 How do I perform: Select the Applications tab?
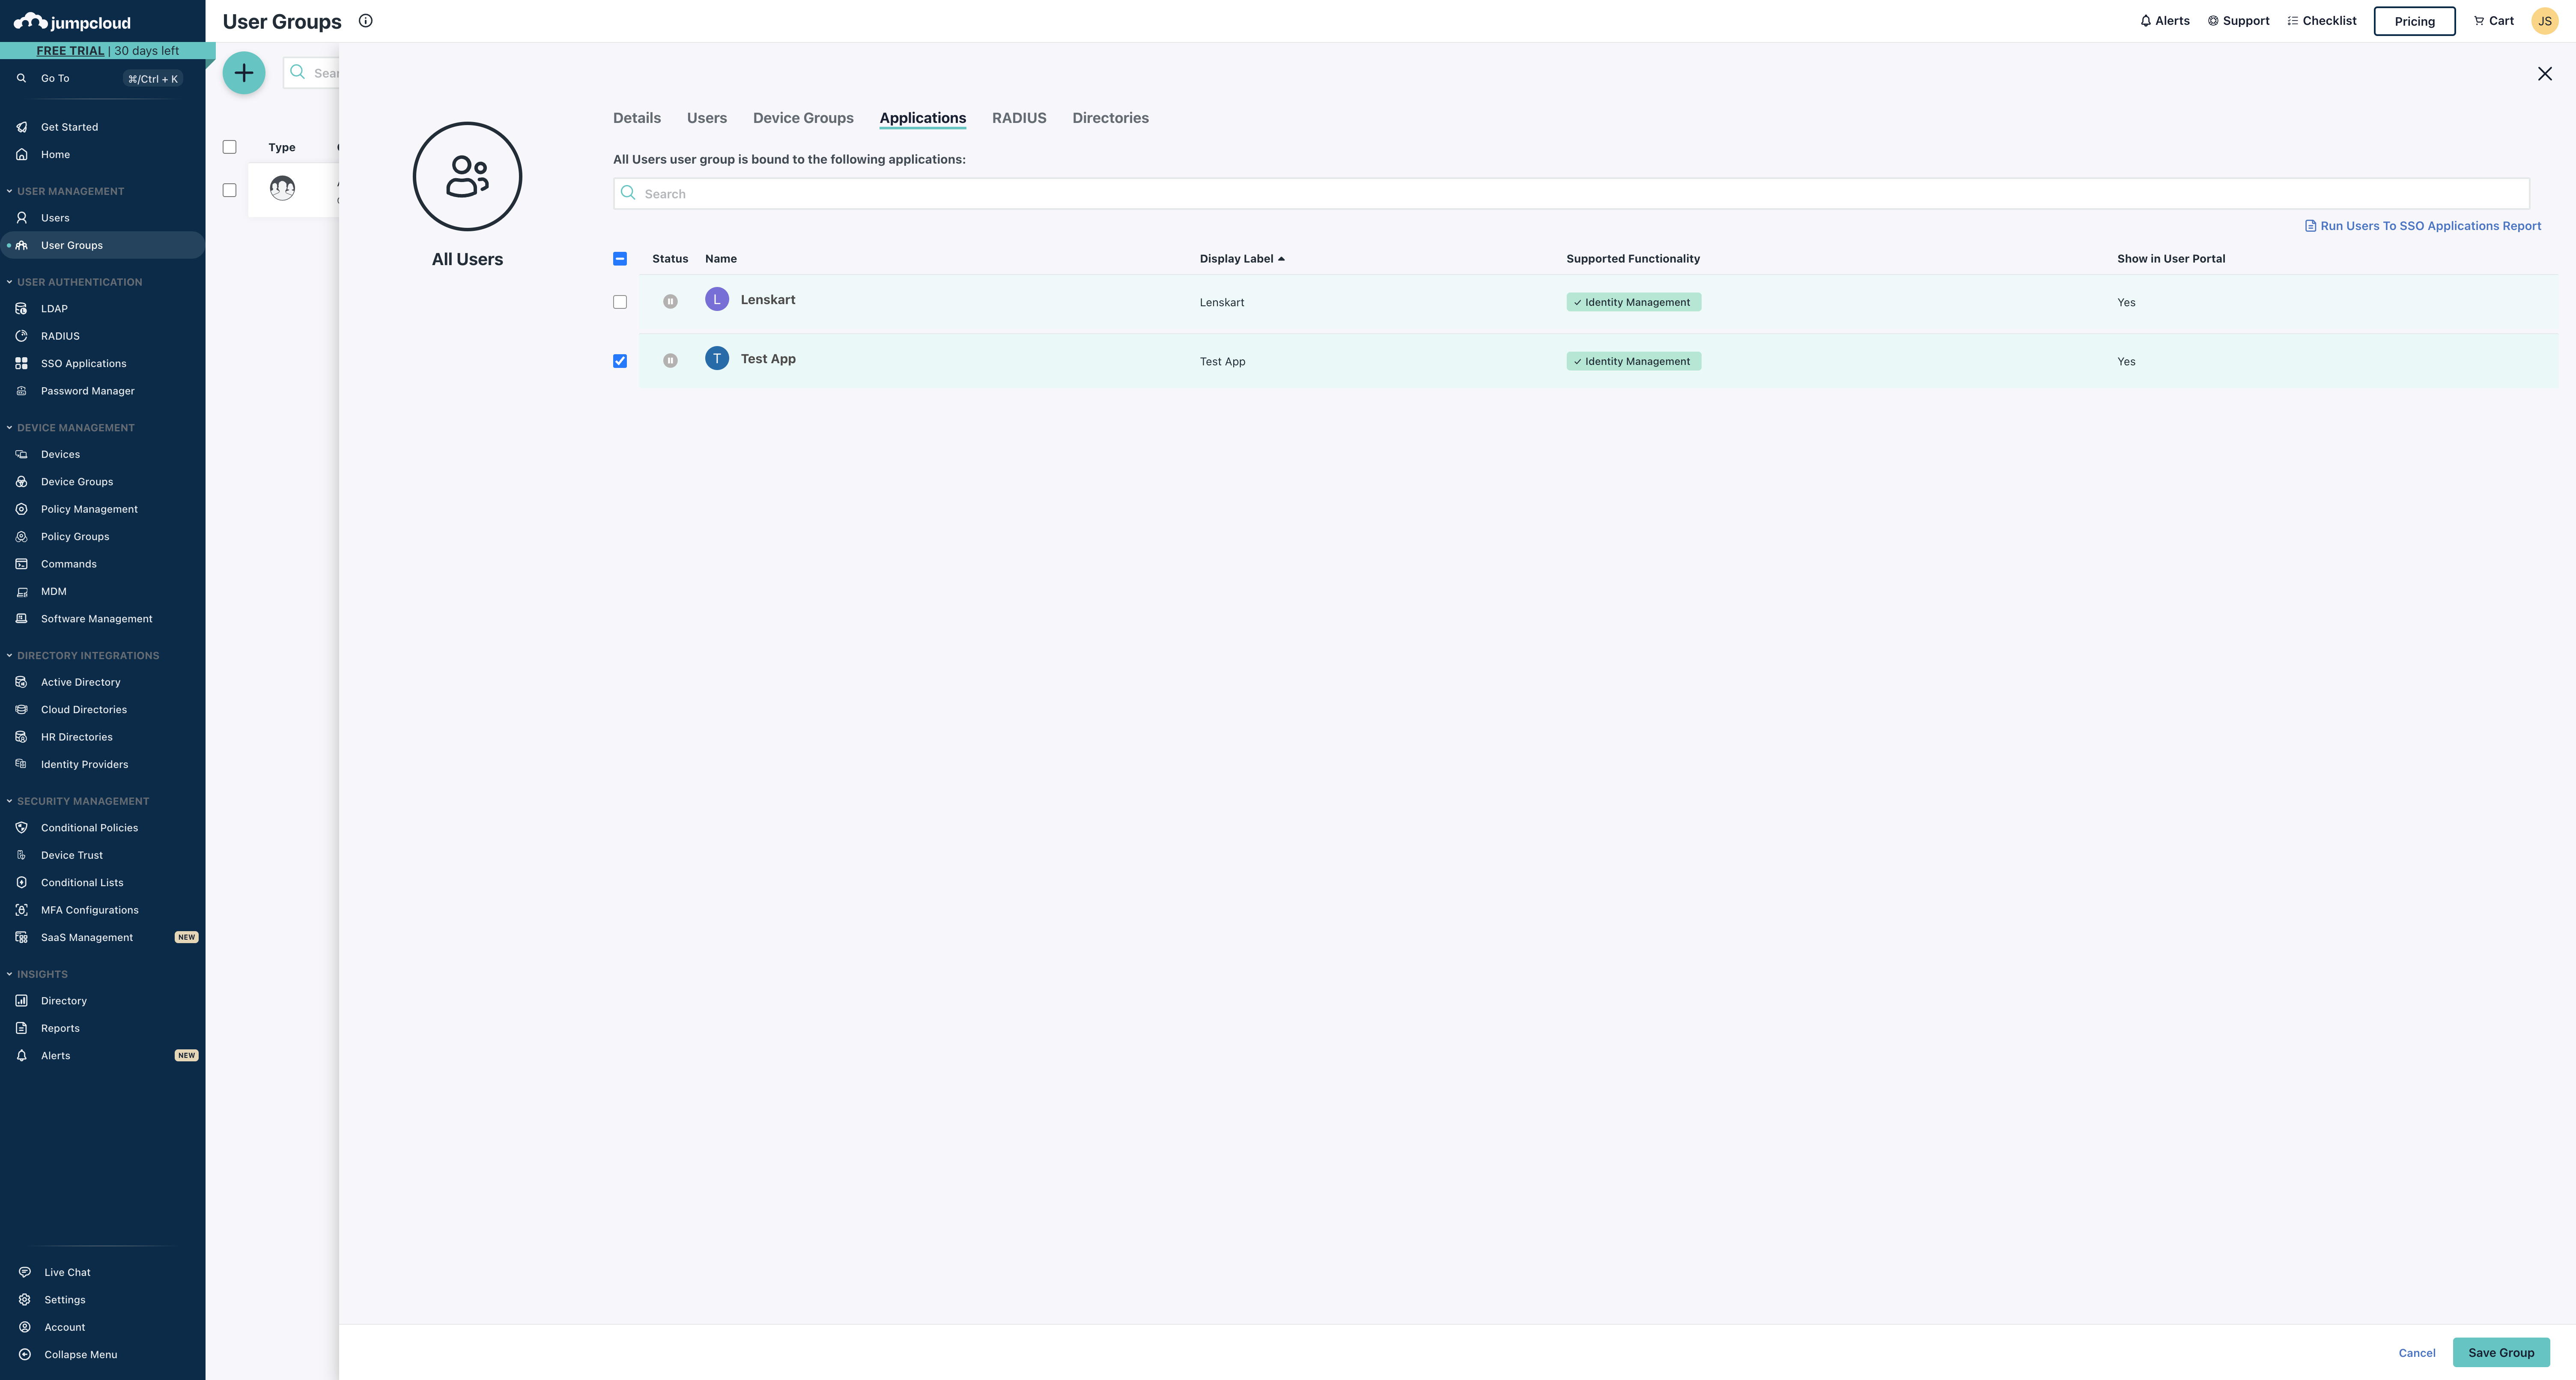tap(923, 118)
